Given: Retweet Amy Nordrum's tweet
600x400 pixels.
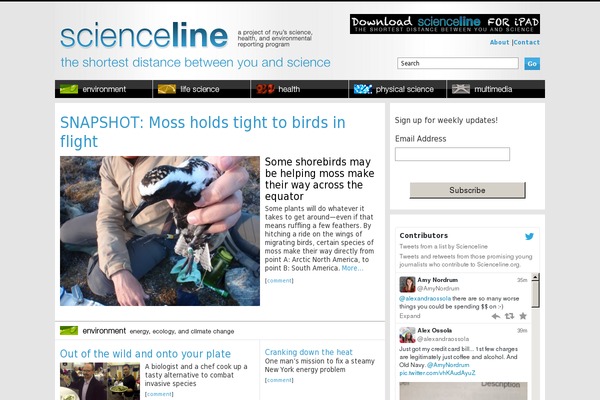Looking at the screenshot, I should coord(509,316).
